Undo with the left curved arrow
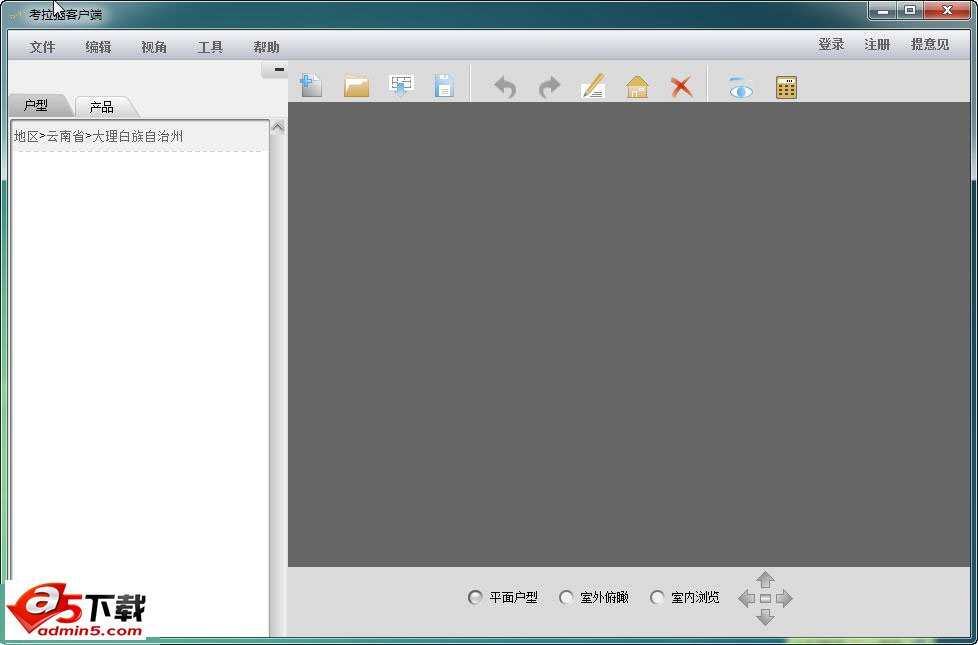The image size is (978, 645). click(505, 87)
